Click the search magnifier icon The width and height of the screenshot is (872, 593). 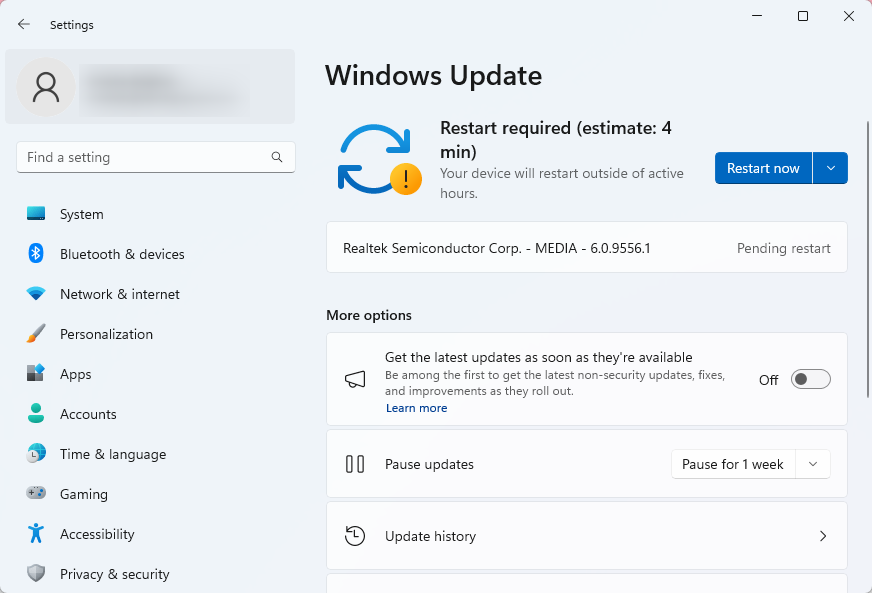coord(276,157)
